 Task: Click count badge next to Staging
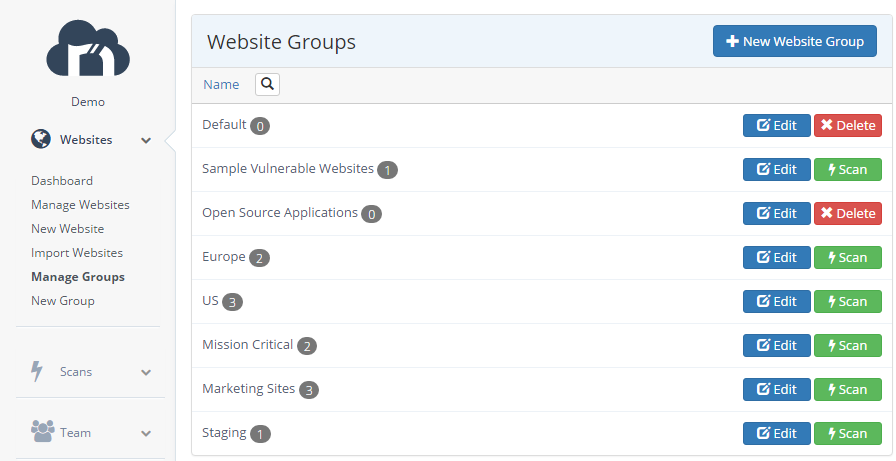pyautogui.click(x=260, y=434)
